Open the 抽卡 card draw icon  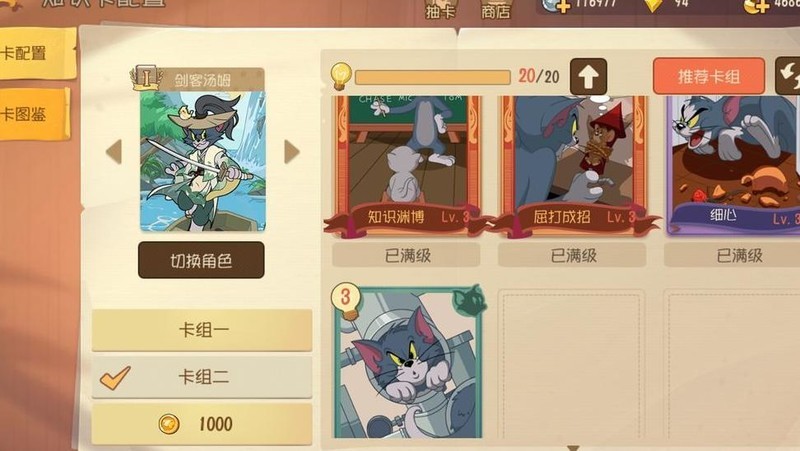coord(441,9)
